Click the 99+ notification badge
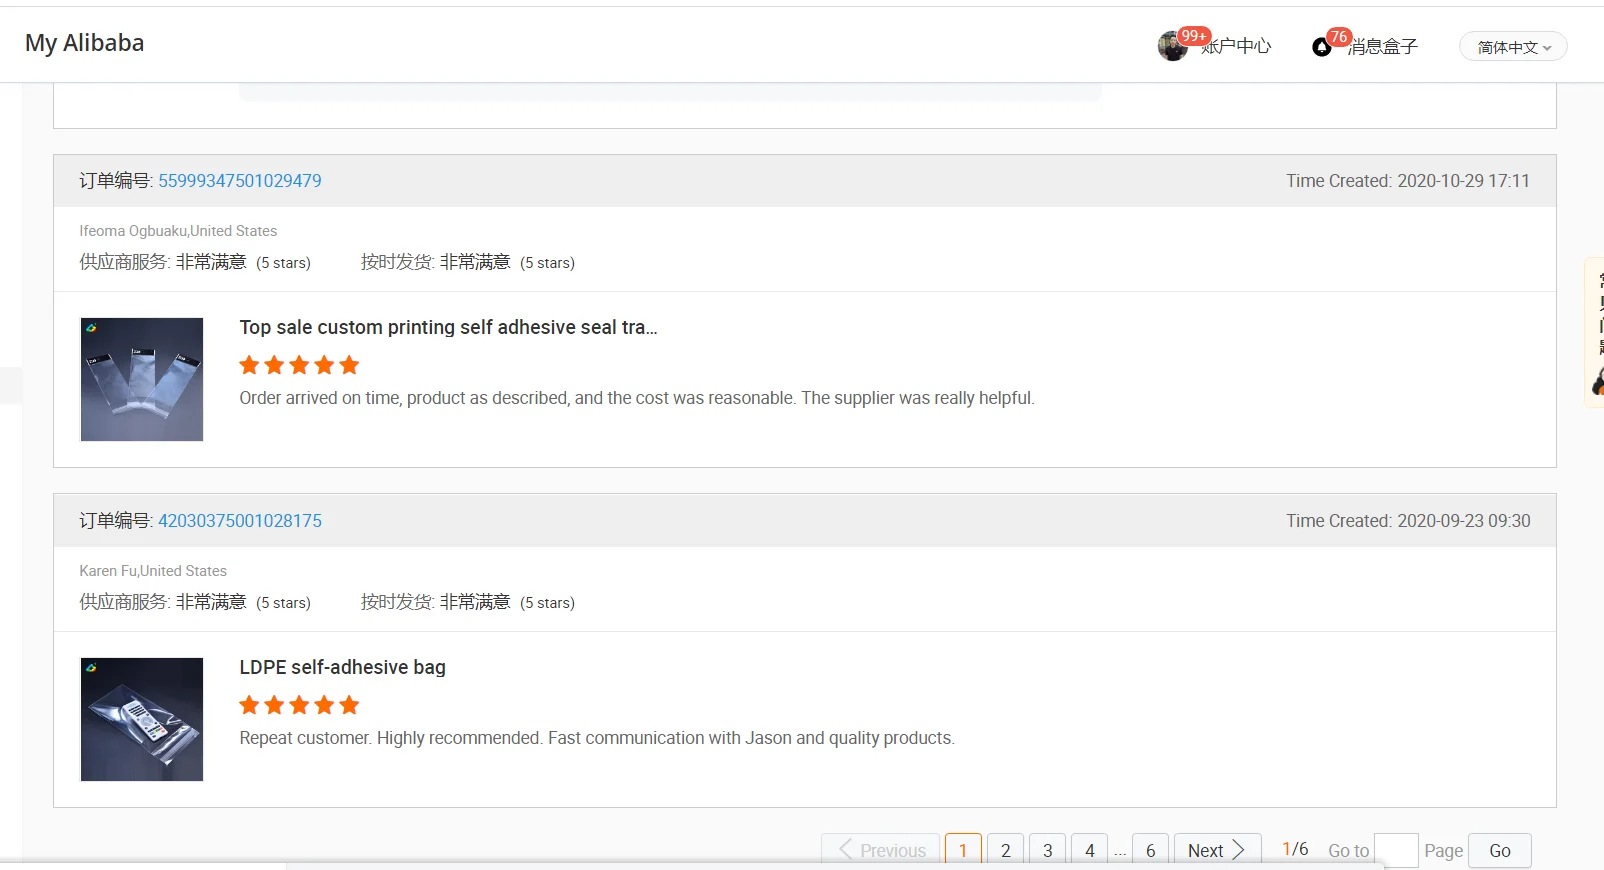This screenshot has height=870, width=1604. (1194, 36)
